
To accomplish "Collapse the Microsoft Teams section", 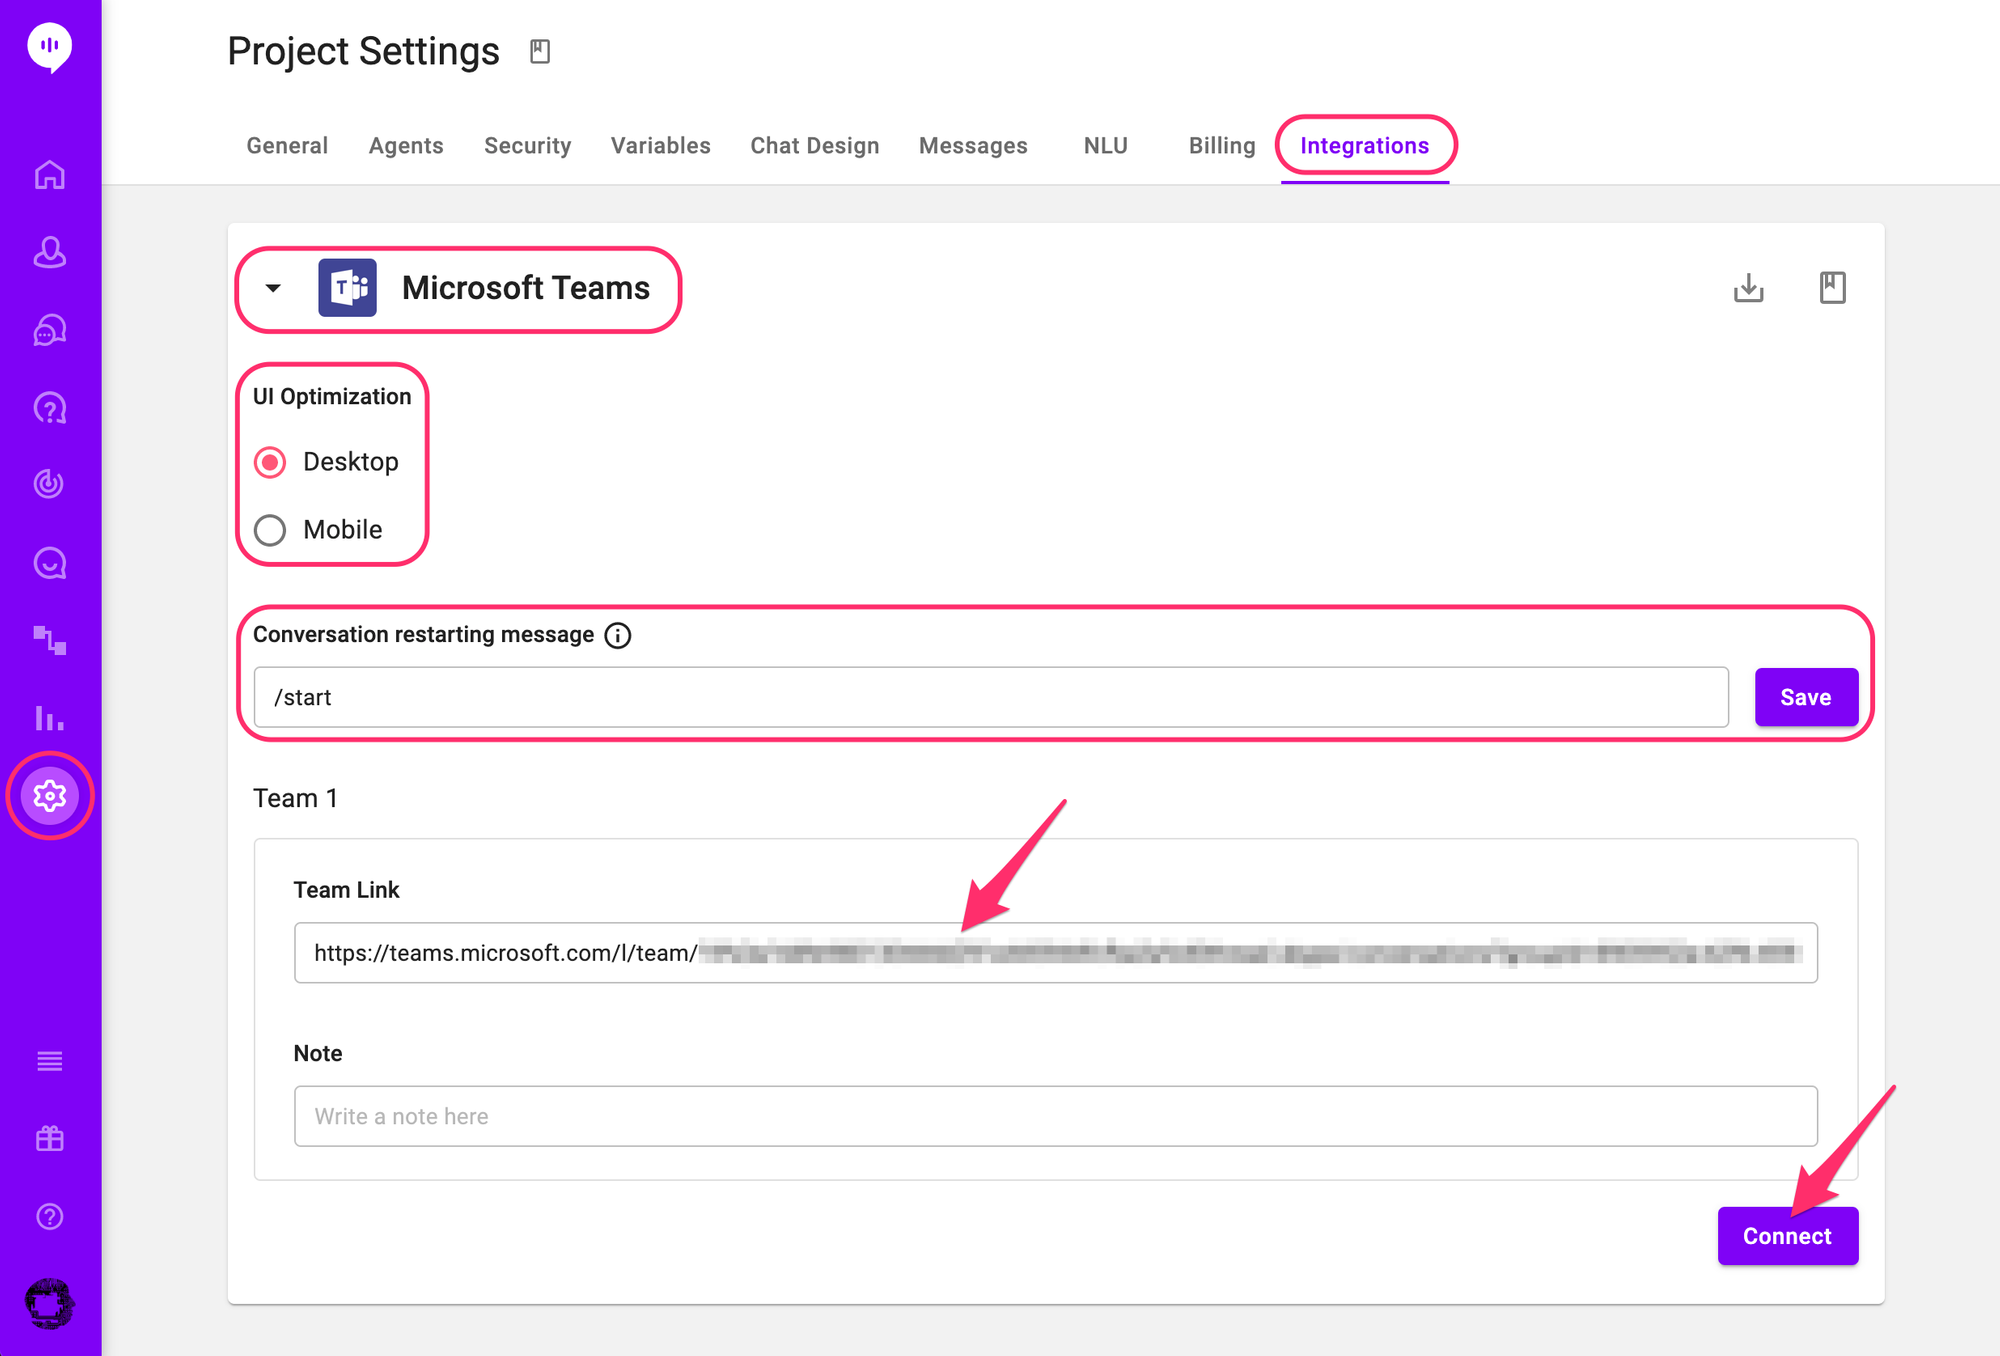I will (x=273, y=288).
